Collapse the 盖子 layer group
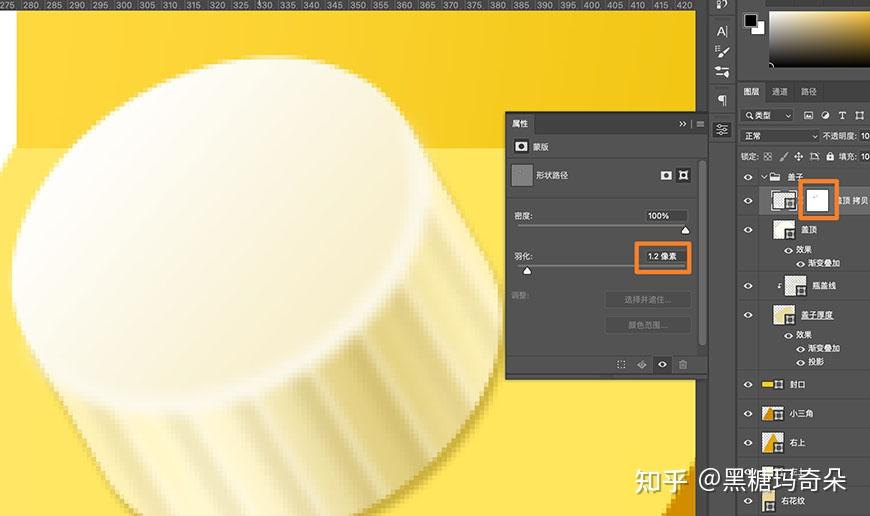 [764, 177]
